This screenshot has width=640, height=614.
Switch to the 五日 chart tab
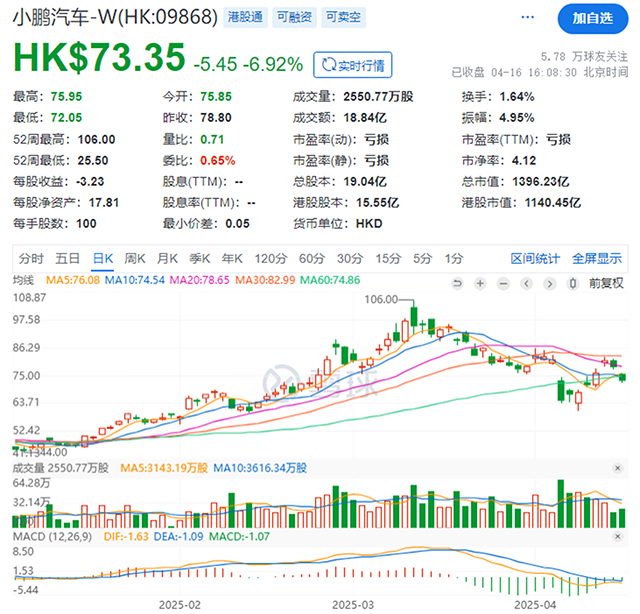[67, 258]
